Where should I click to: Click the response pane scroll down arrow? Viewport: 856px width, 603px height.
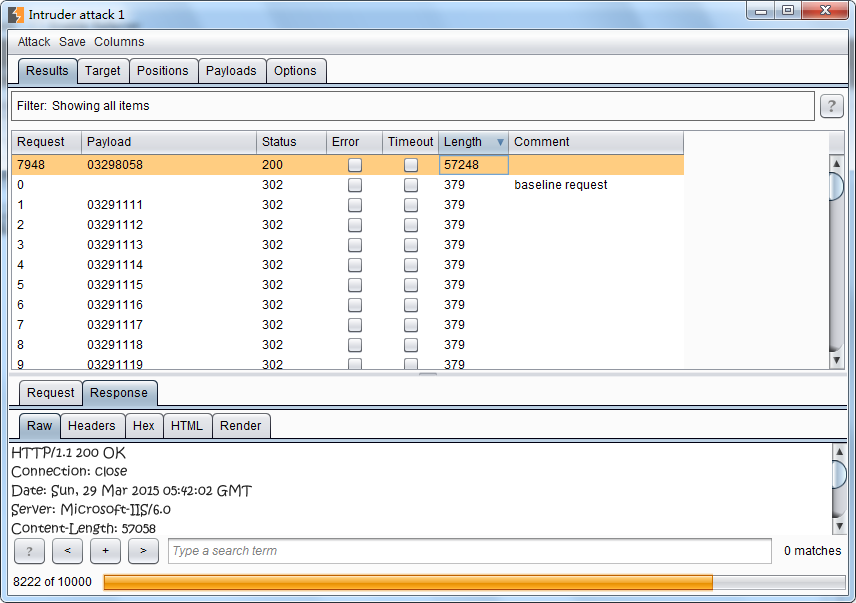pyautogui.click(x=839, y=526)
